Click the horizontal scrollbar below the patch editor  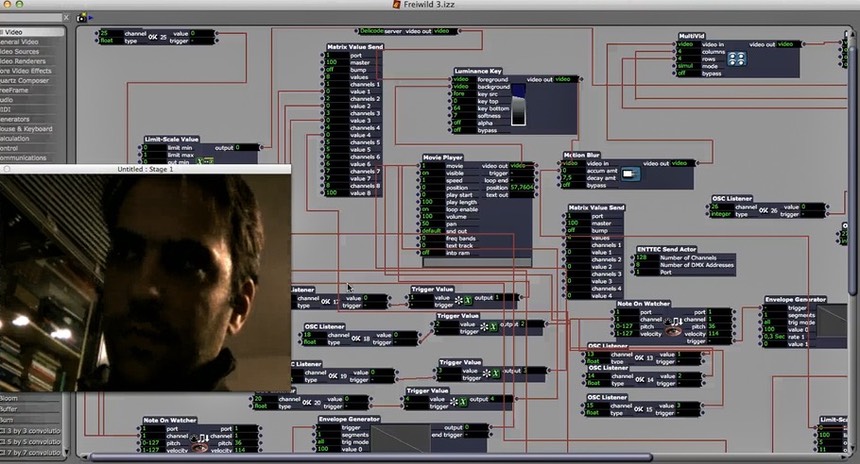450,457
